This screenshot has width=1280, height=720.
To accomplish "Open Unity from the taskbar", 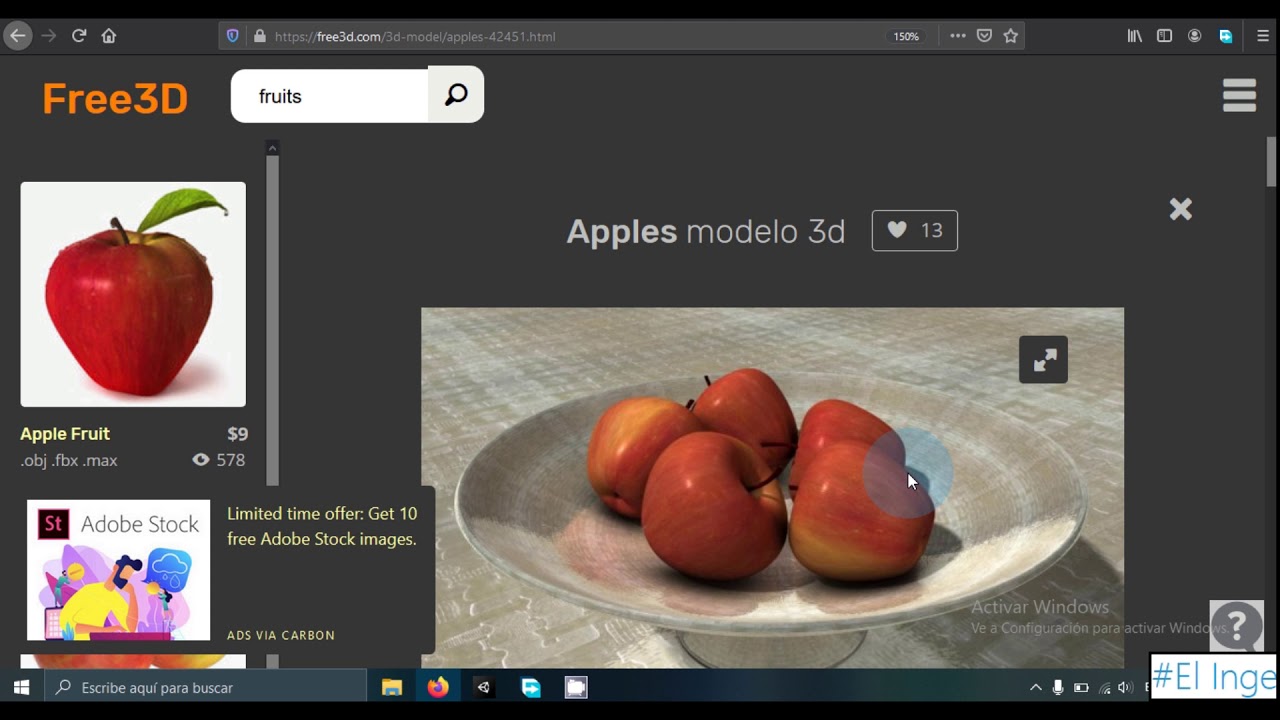I will click(484, 687).
